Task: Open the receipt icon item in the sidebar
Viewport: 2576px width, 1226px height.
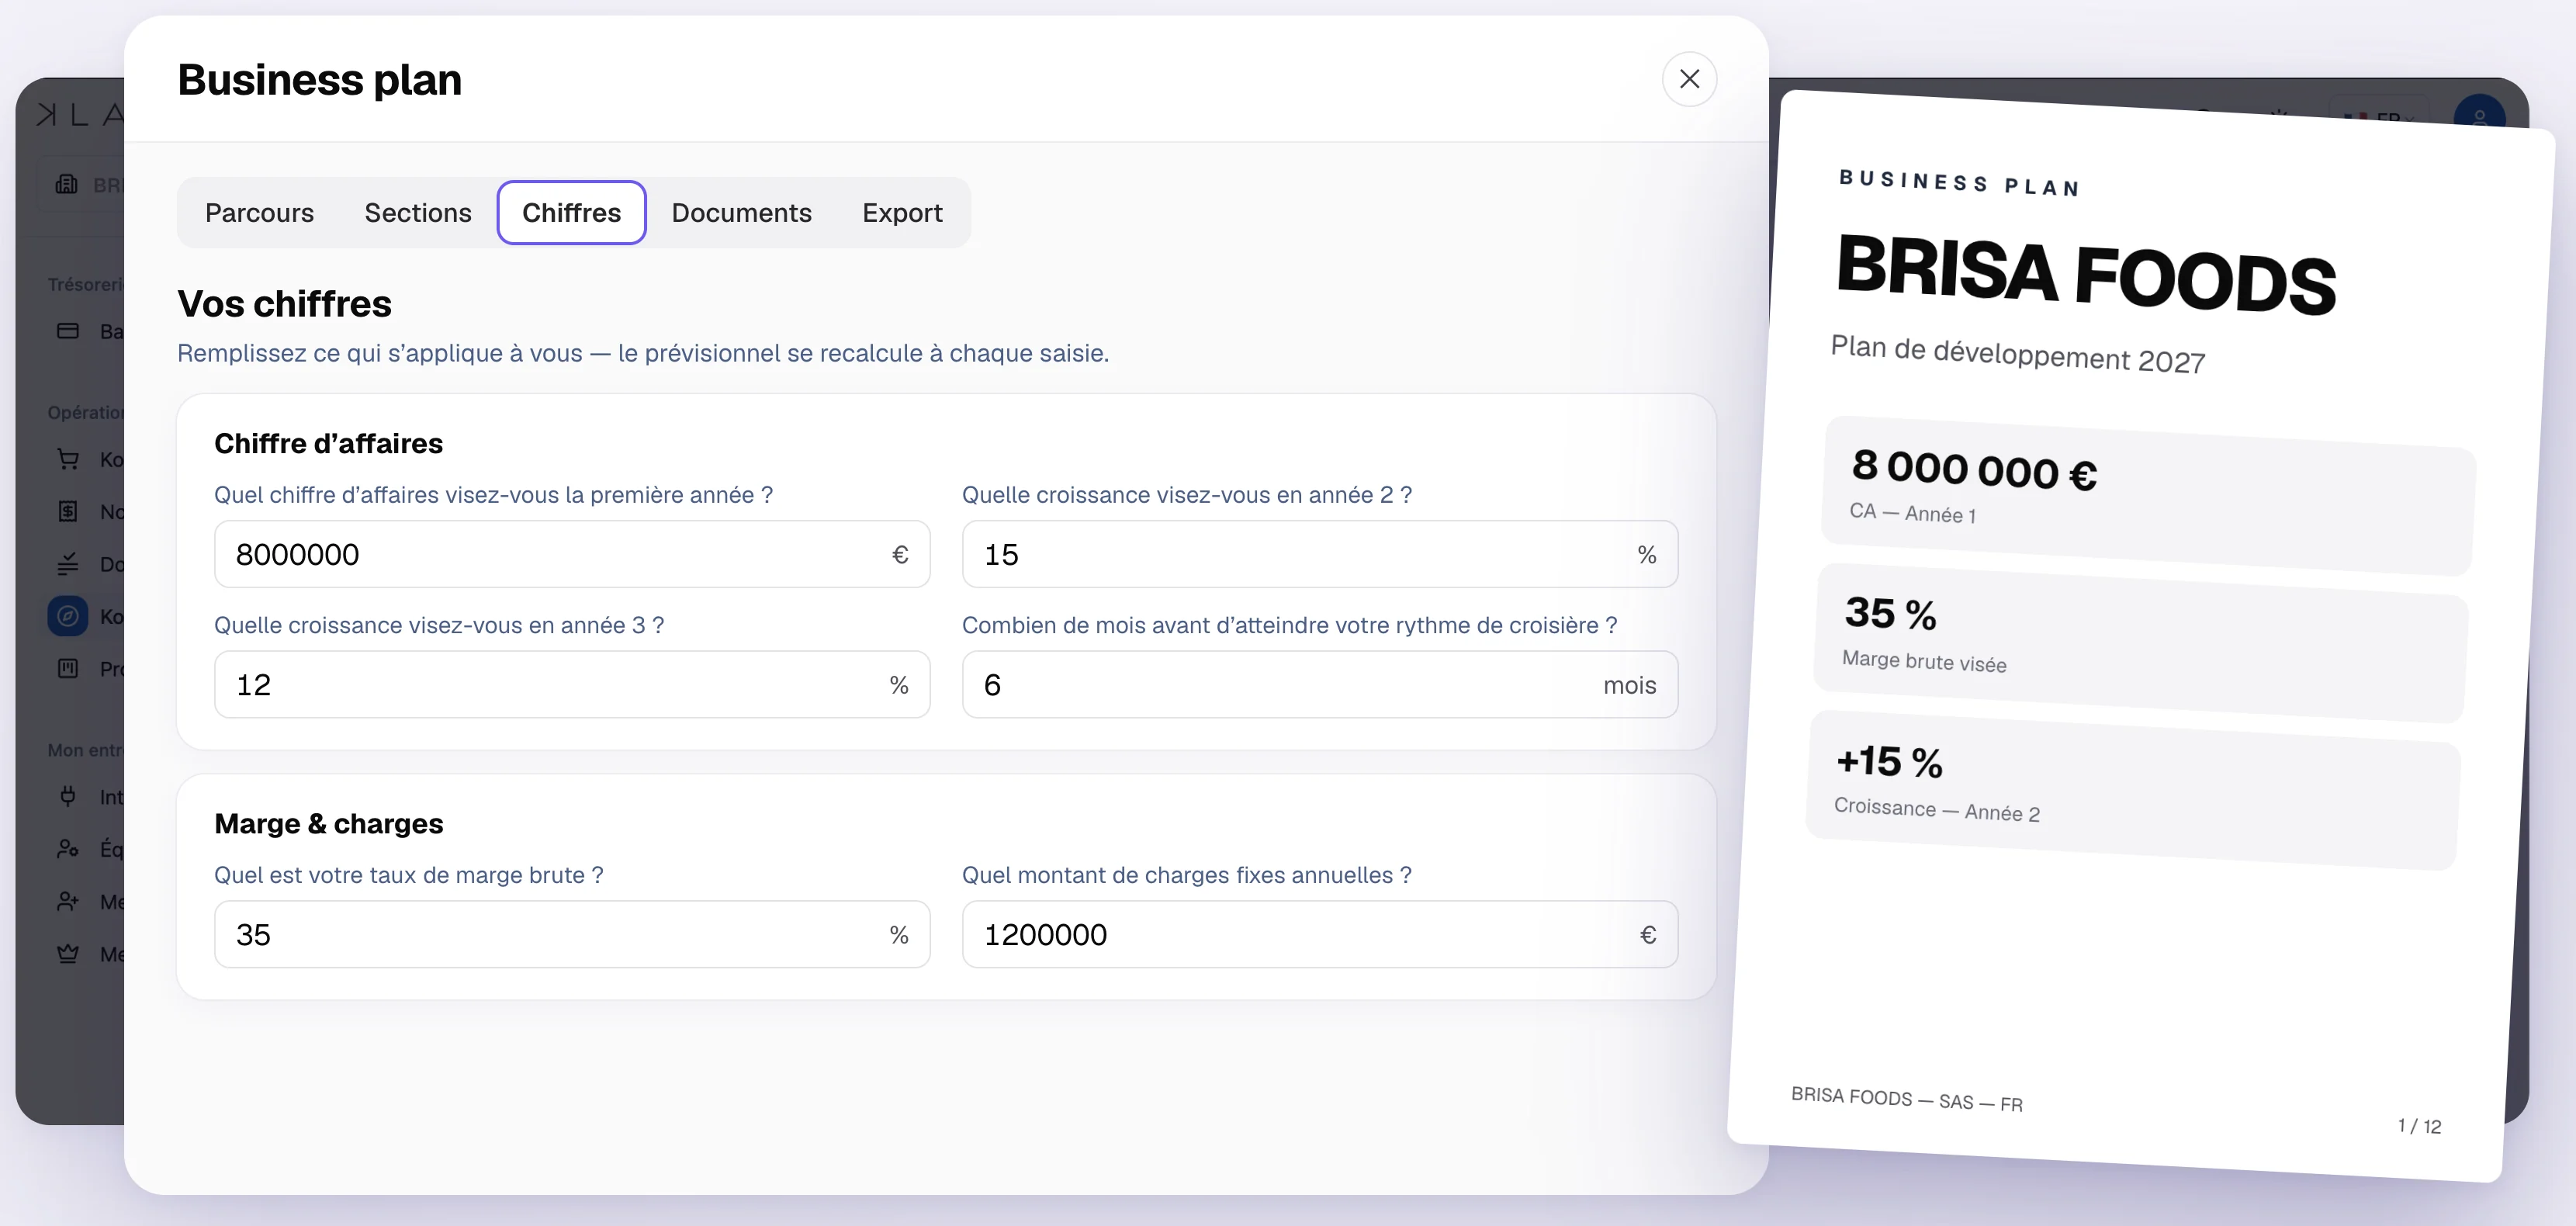Action: click(68, 511)
